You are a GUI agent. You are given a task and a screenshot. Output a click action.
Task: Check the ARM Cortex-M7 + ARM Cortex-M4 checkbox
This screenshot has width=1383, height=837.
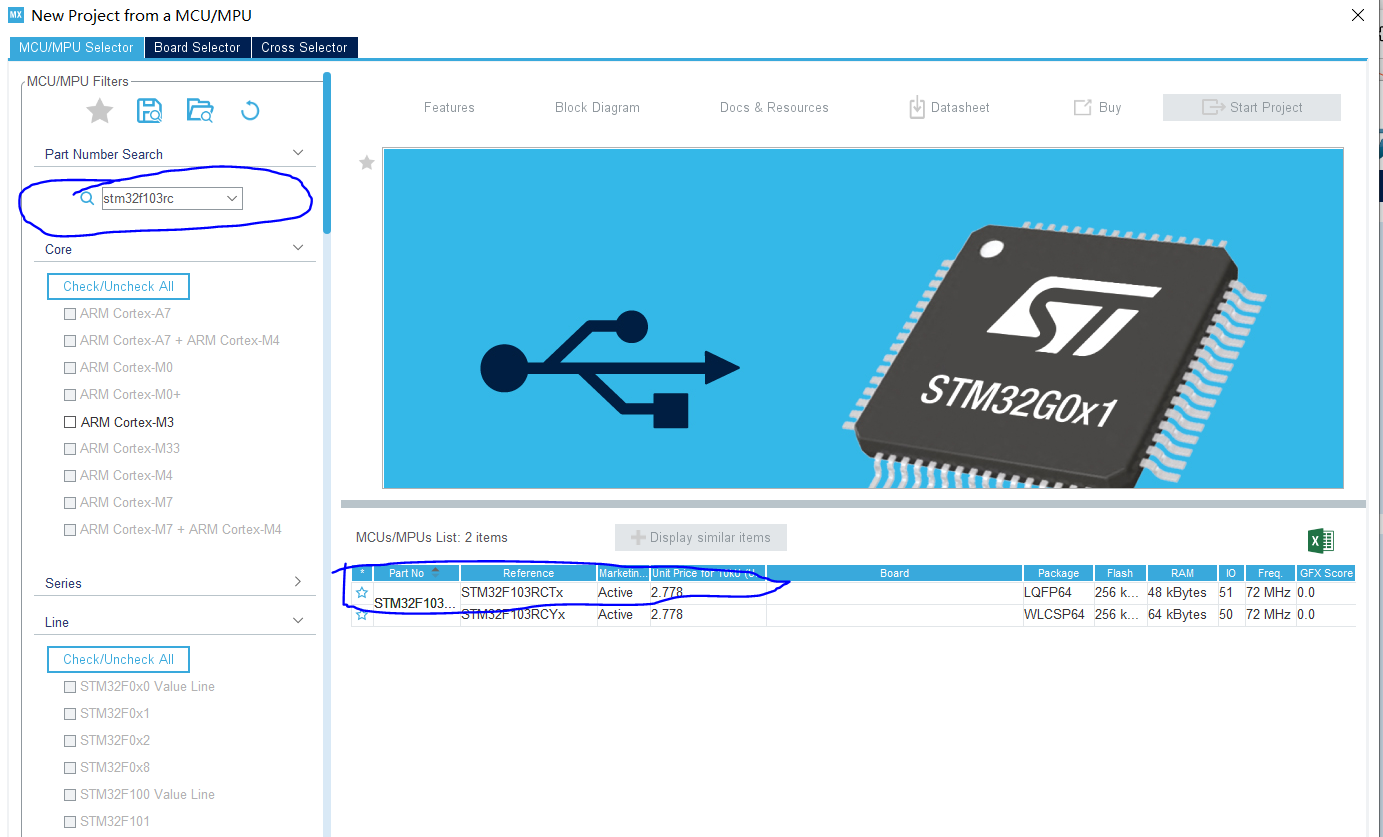(x=70, y=529)
